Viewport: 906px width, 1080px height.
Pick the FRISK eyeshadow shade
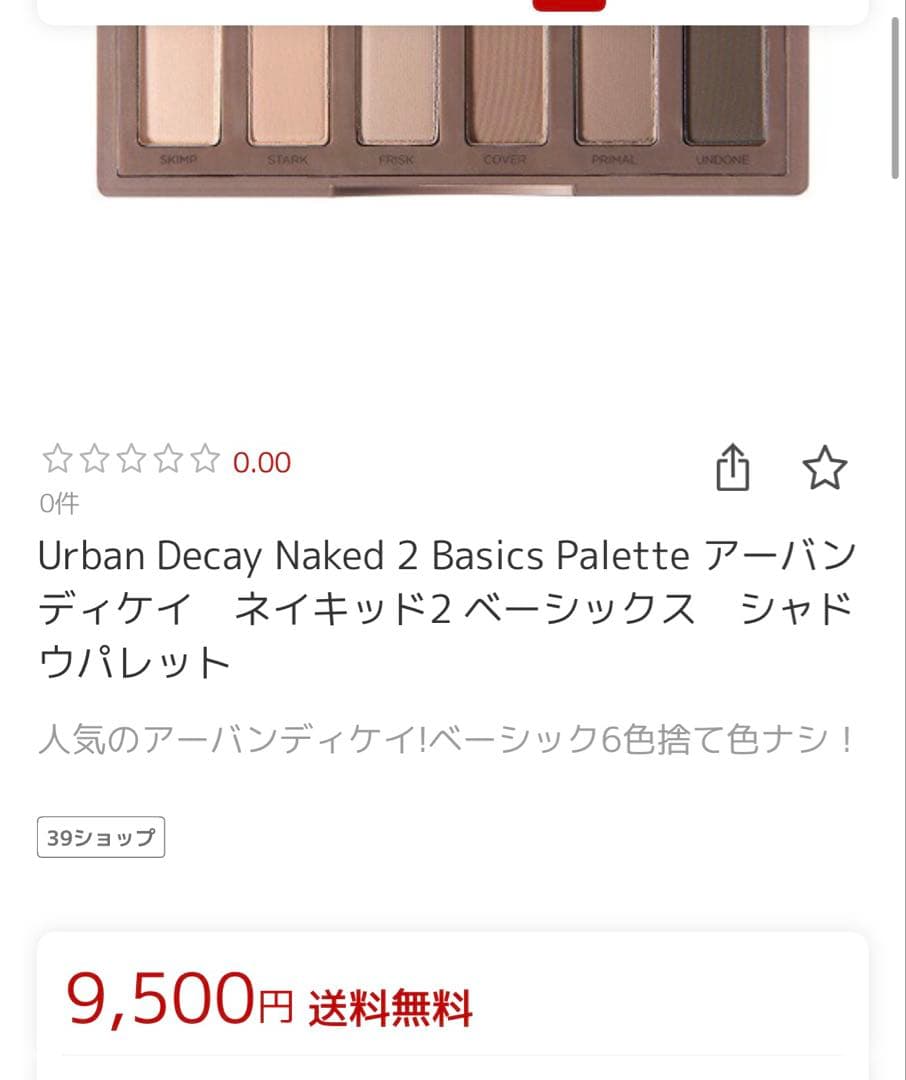397,85
